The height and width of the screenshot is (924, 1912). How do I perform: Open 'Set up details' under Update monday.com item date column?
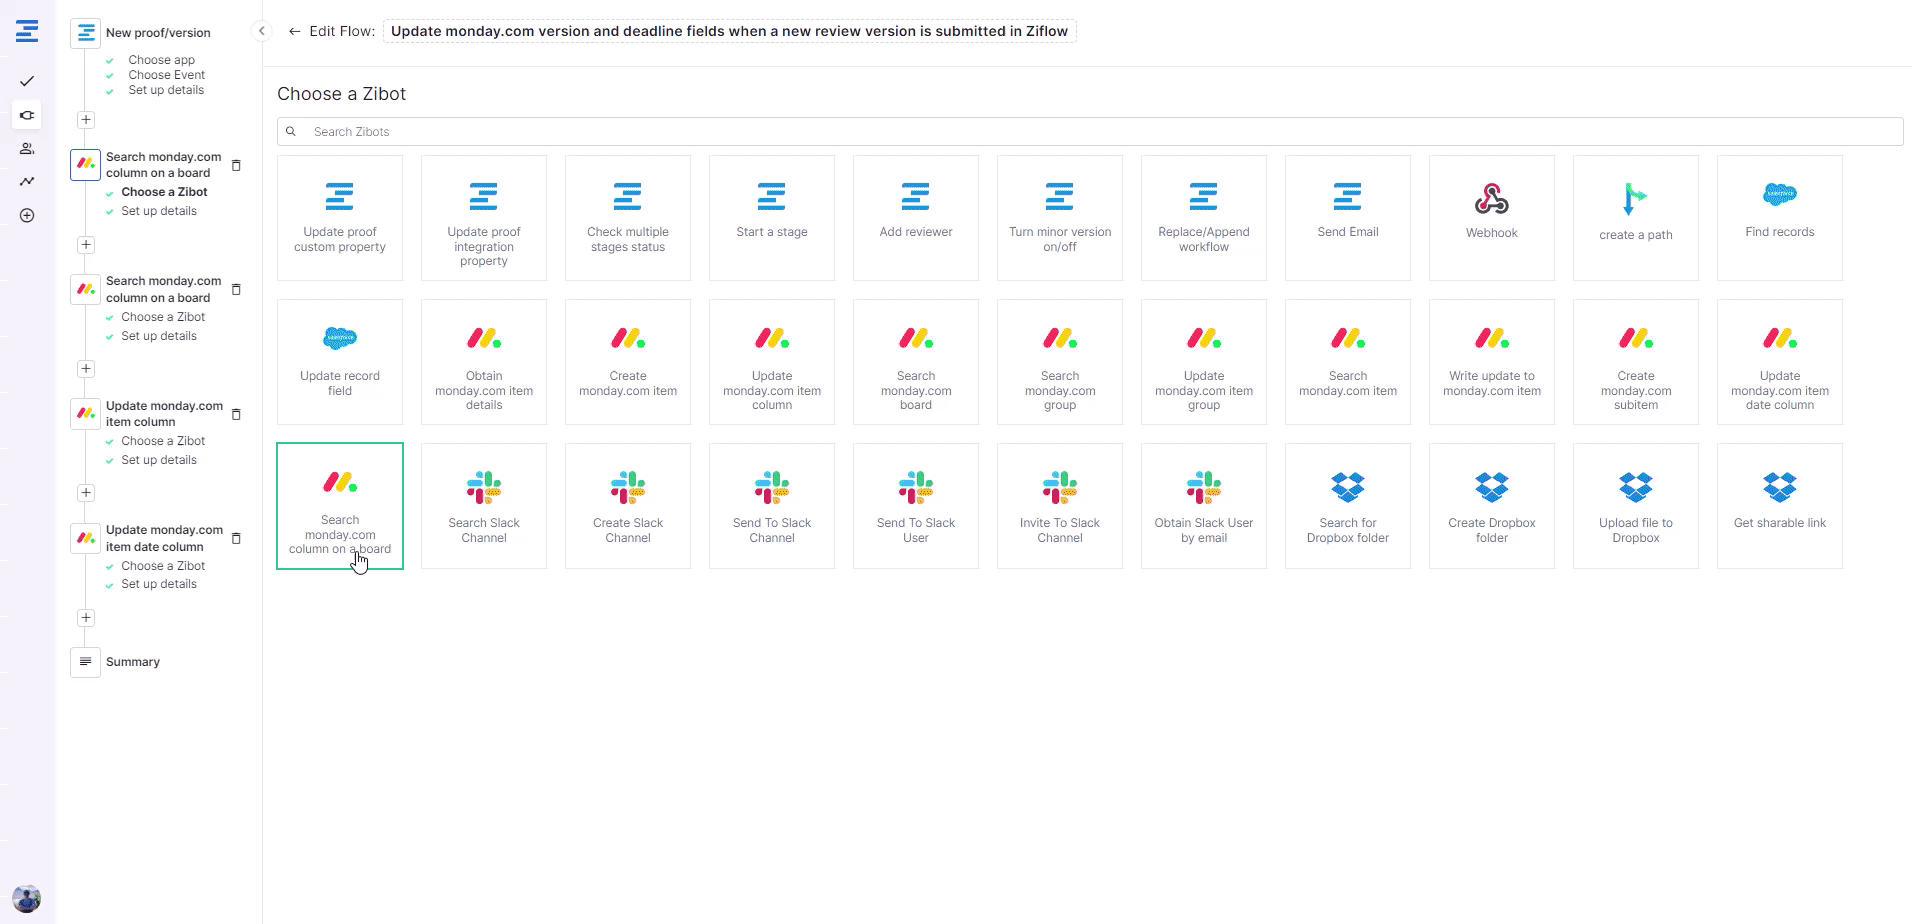[x=159, y=584]
